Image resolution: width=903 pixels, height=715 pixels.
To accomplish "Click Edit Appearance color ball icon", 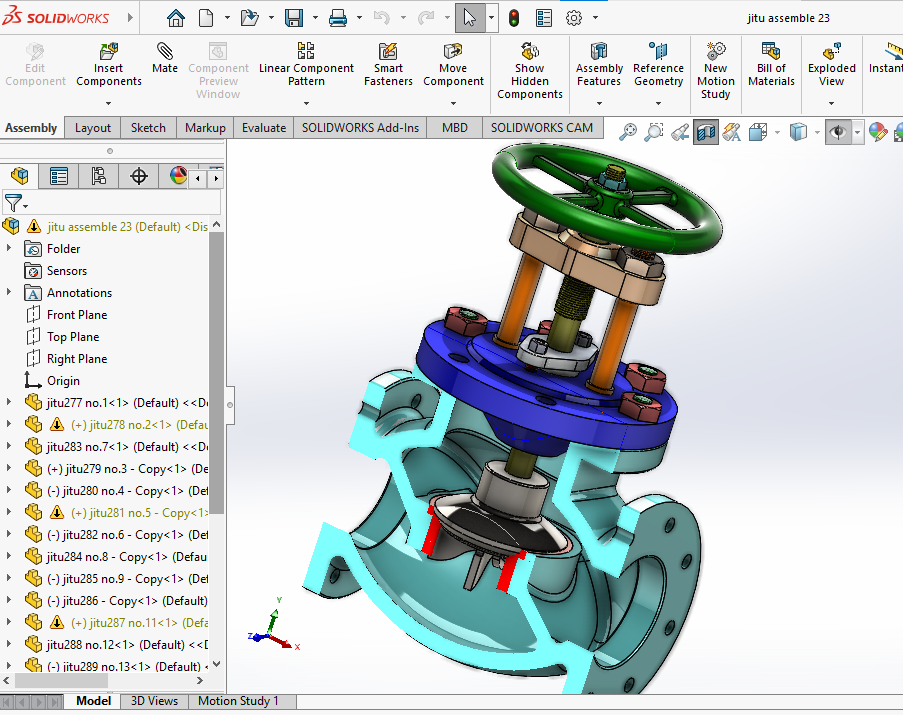I will [878, 132].
